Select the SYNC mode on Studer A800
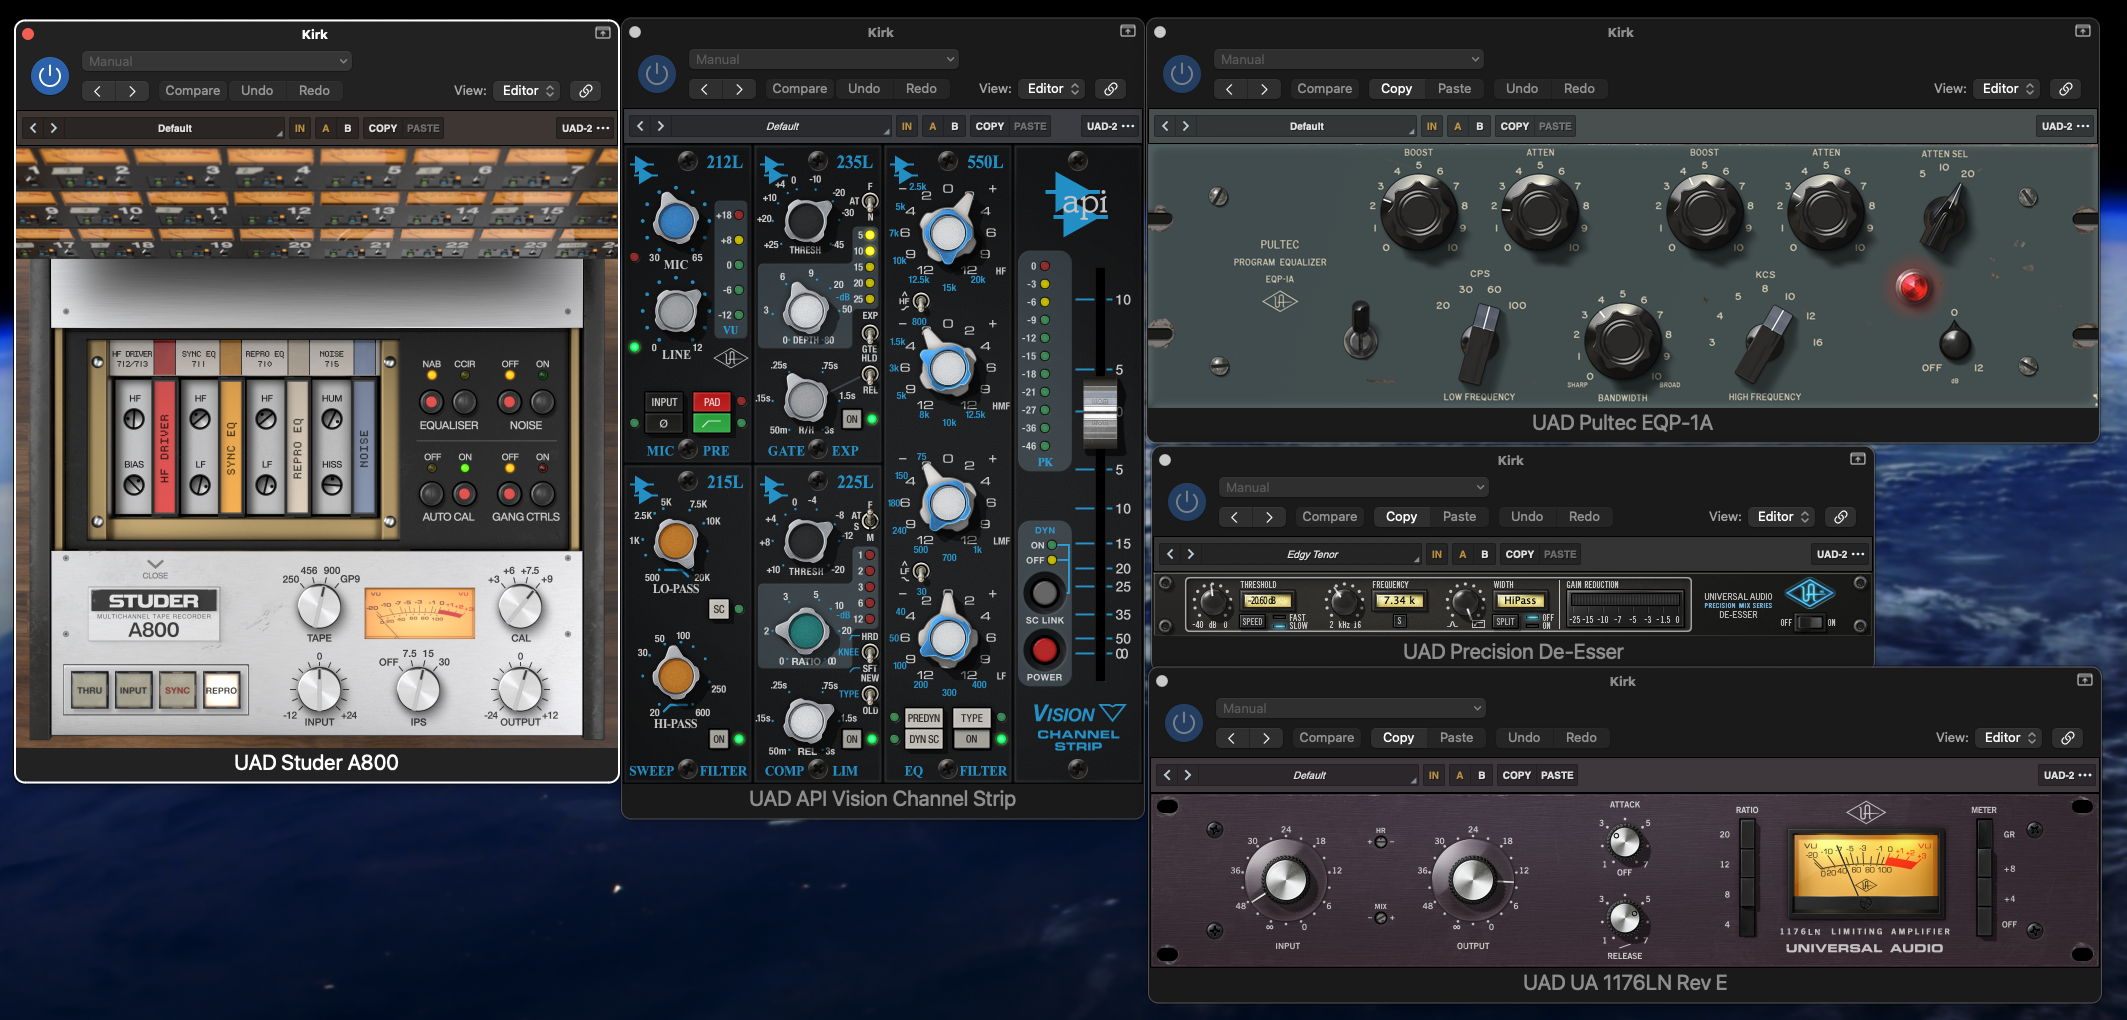This screenshot has height=1020, width=2127. tap(177, 690)
